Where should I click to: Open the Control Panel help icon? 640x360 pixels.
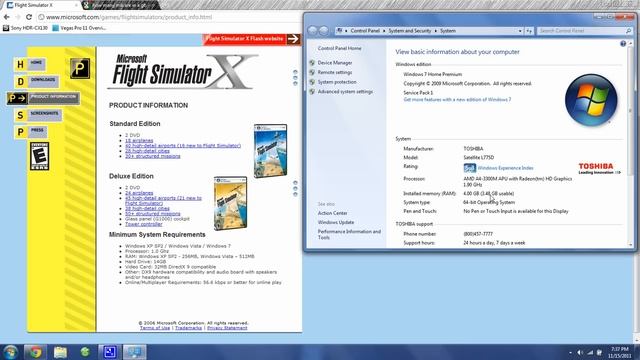[623, 44]
